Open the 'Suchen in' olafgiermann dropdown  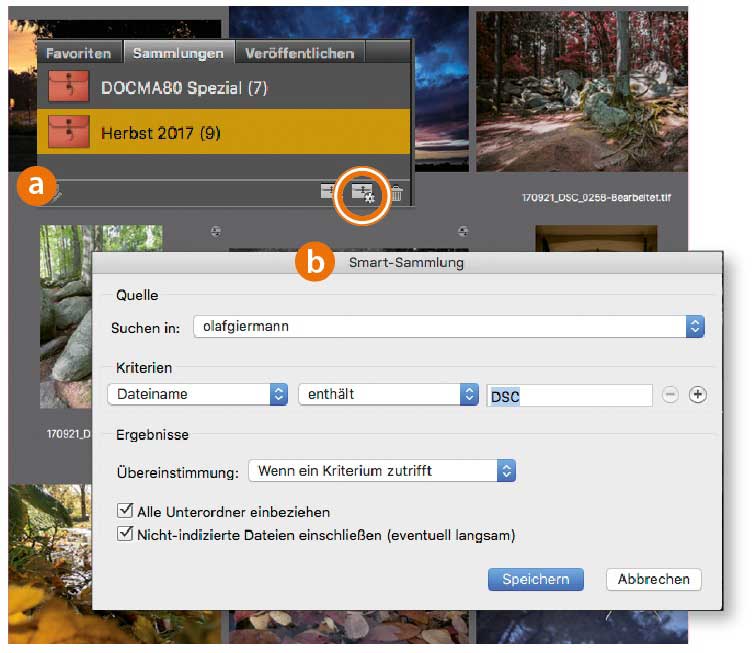coord(449,326)
